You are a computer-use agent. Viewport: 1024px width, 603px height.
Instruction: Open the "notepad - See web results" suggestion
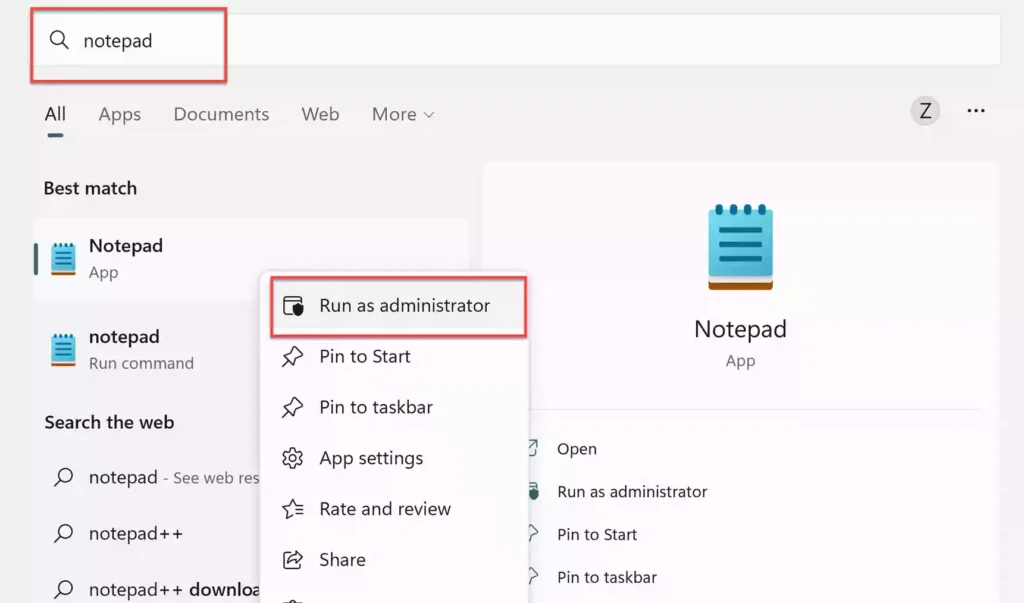coord(157,478)
